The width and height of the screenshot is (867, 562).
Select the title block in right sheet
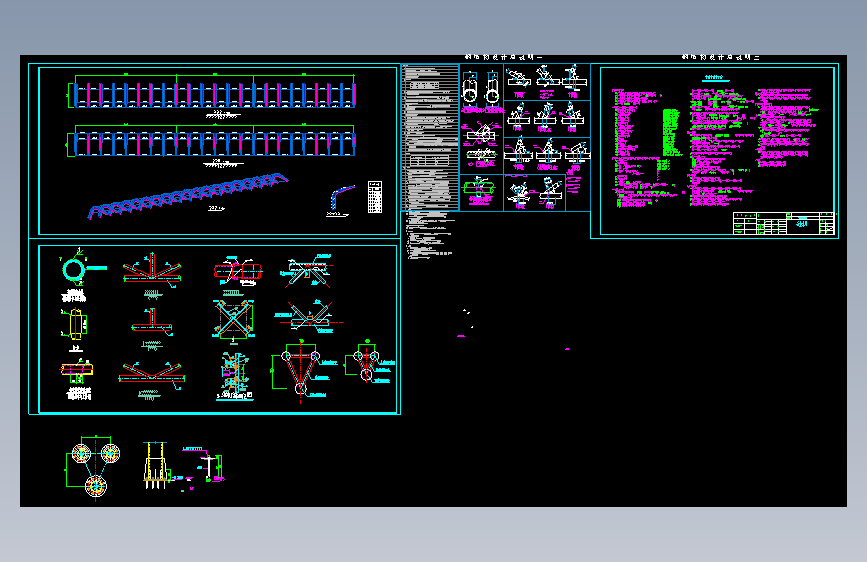click(x=784, y=223)
